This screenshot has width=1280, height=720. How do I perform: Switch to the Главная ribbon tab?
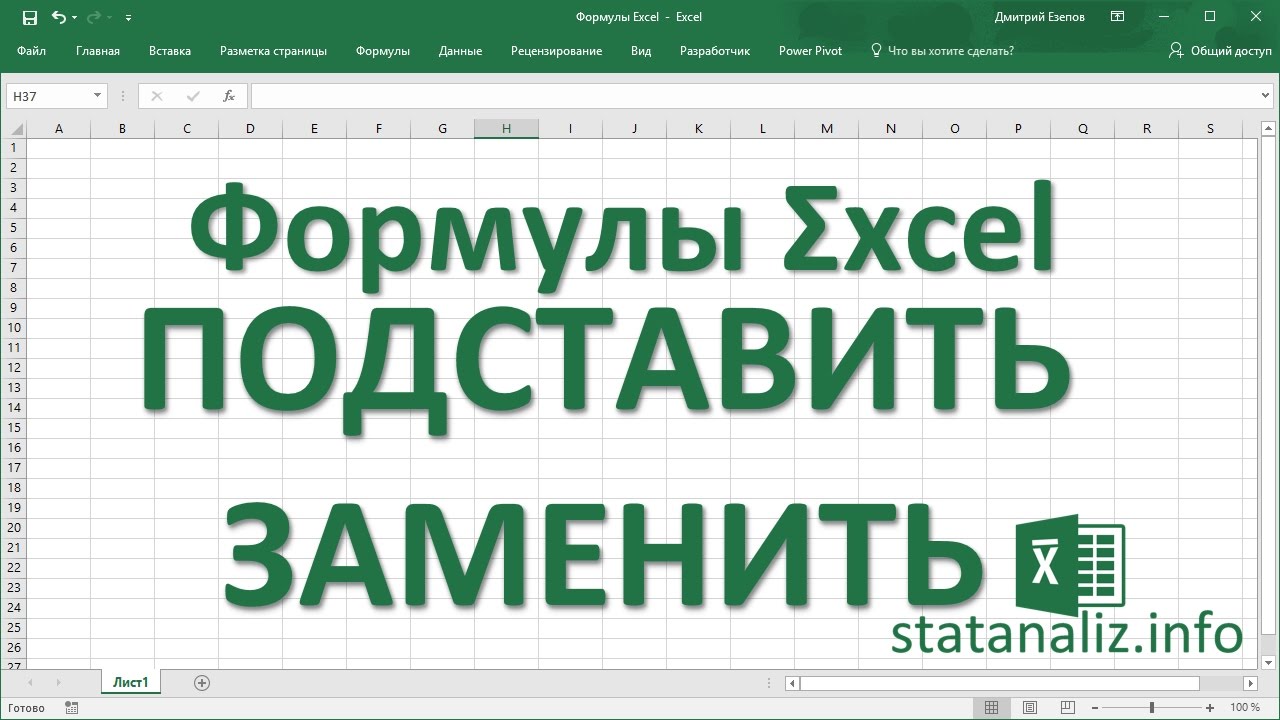tap(98, 51)
